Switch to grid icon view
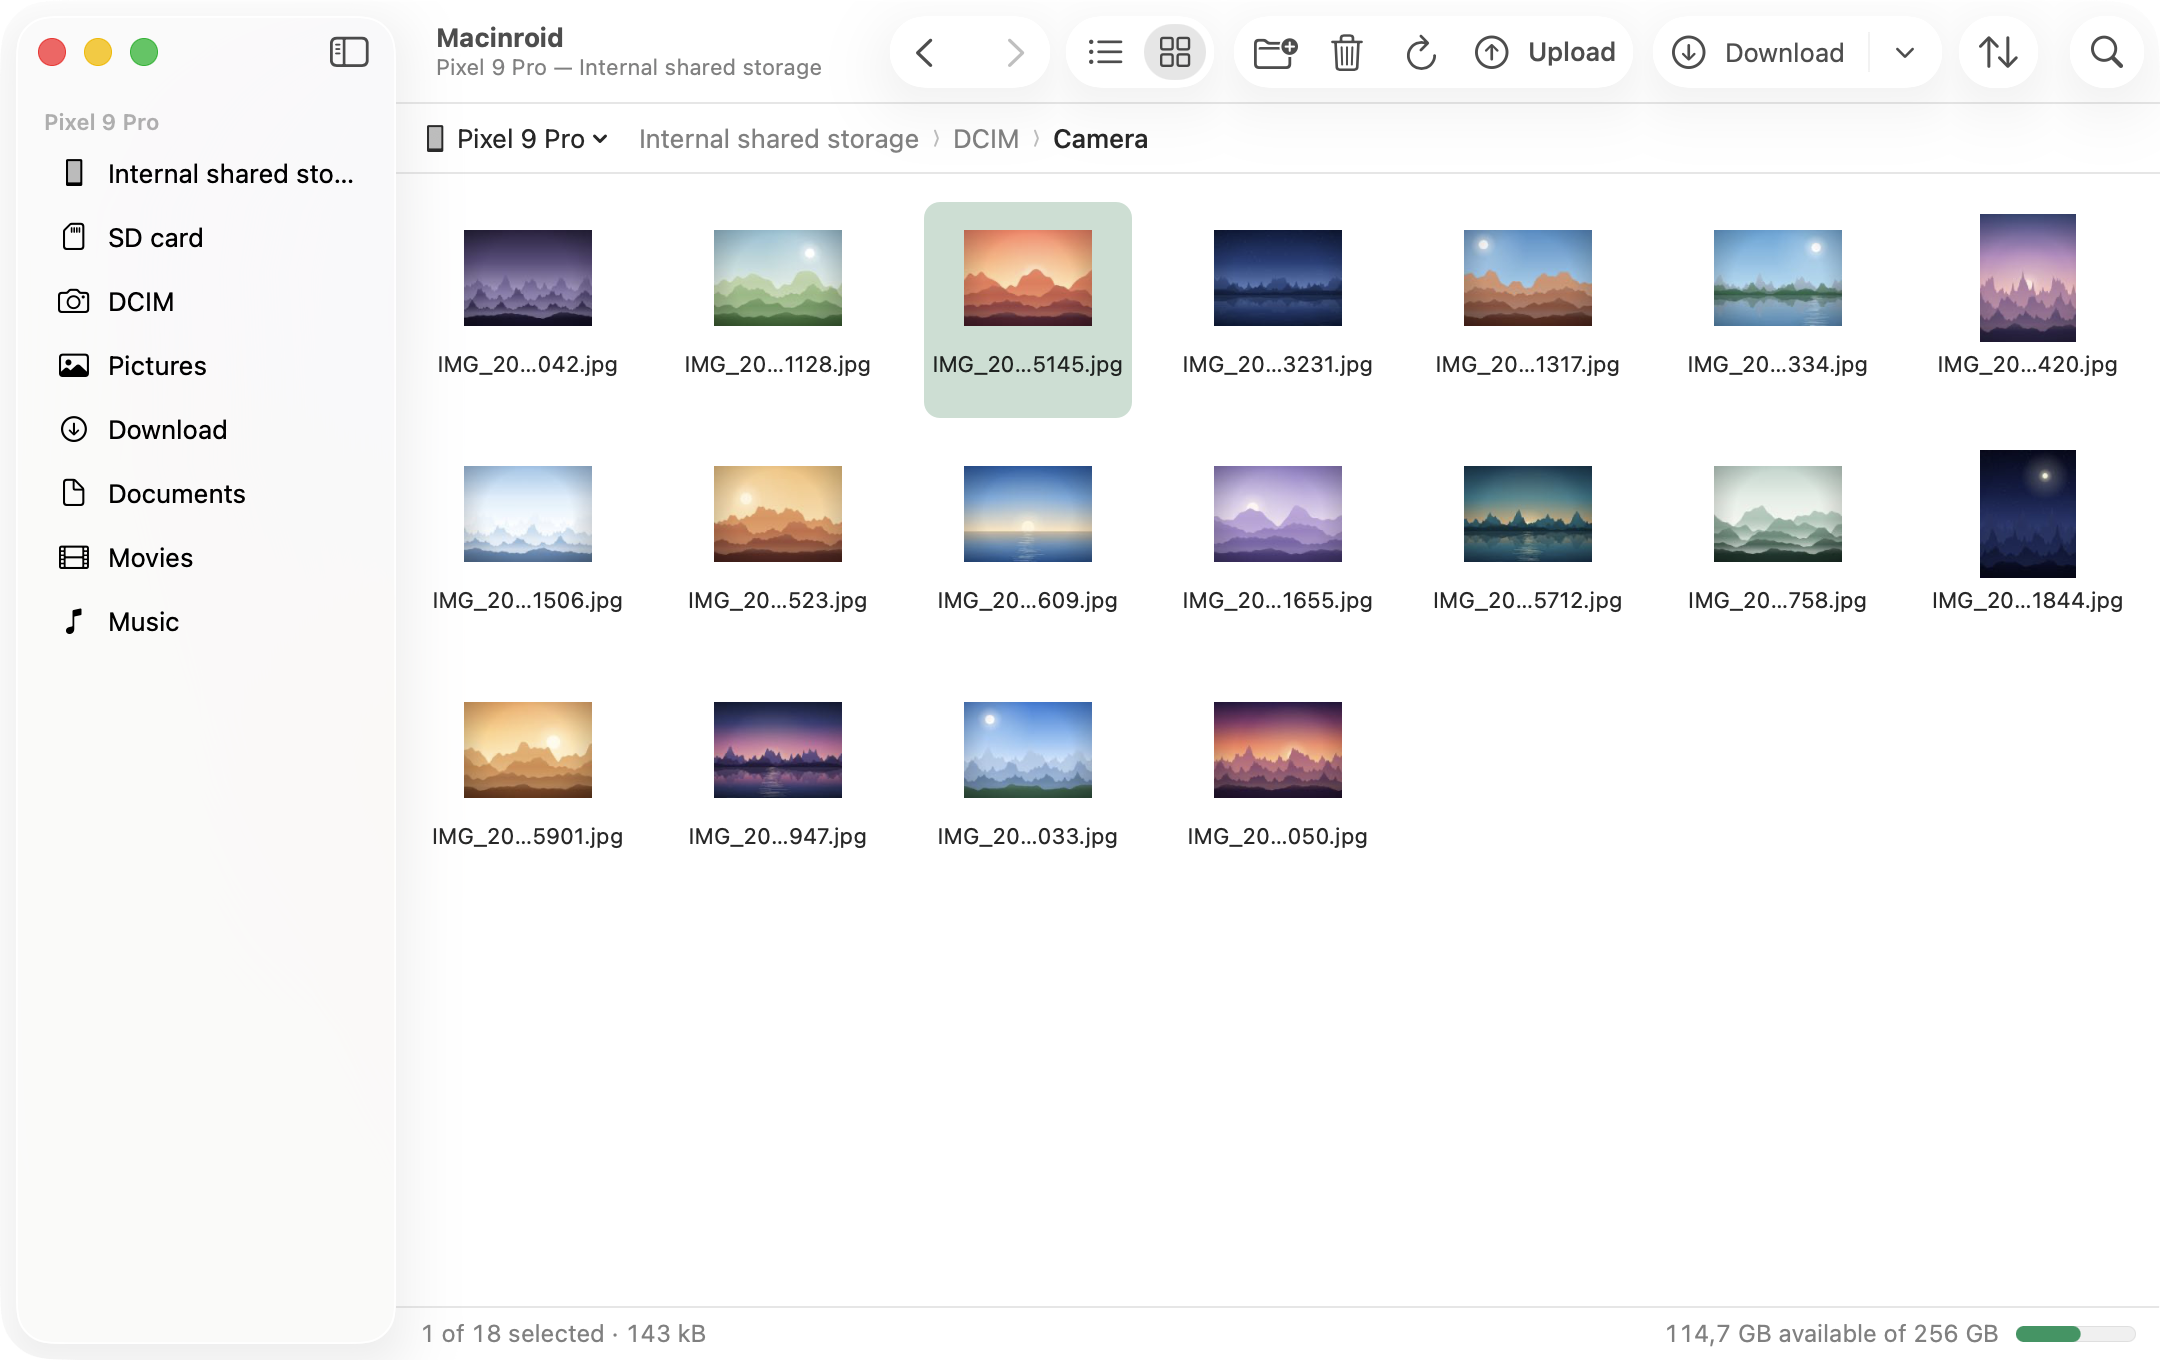 (1175, 52)
